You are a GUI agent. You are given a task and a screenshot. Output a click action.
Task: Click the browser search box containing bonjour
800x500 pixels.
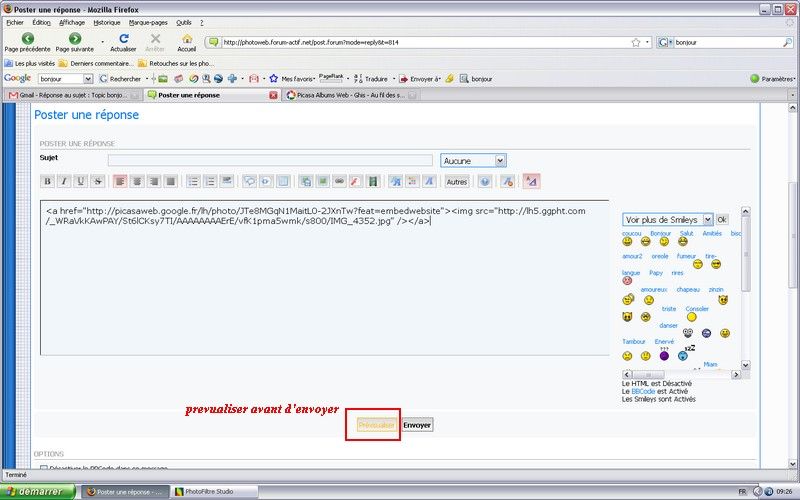(729, 42)
